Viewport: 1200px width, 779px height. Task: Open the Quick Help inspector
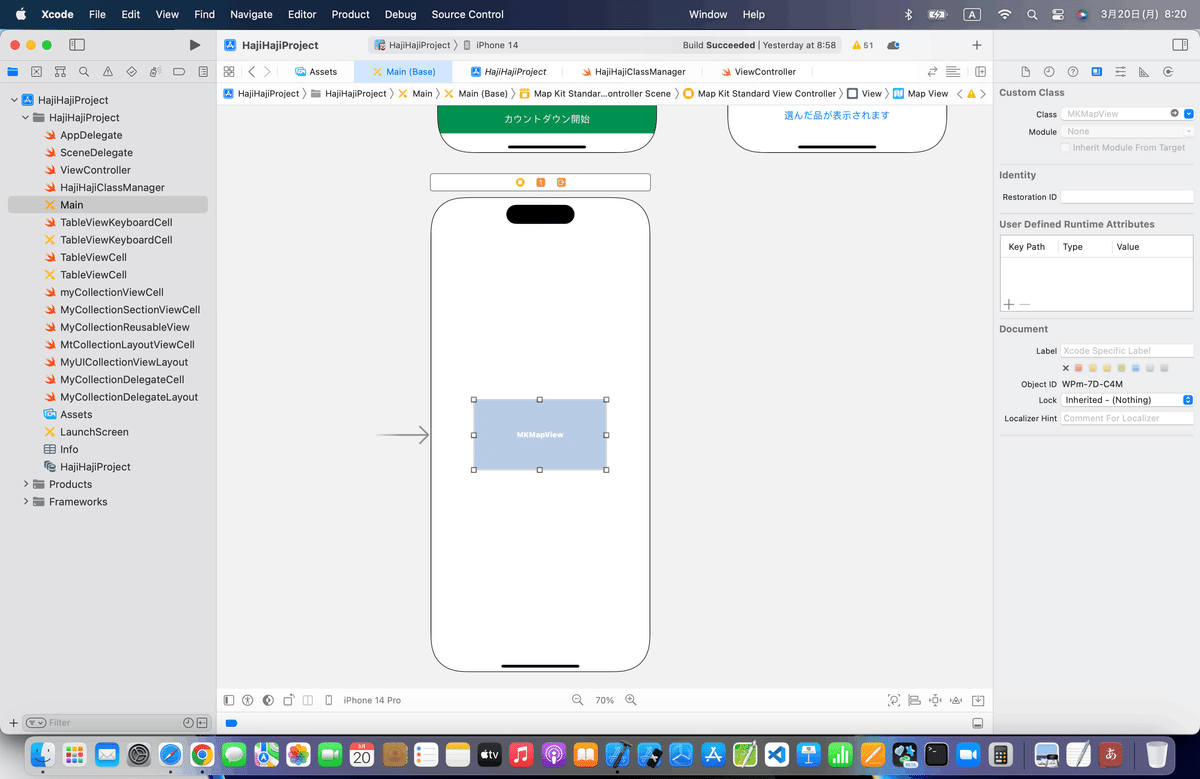[1073, 72]
